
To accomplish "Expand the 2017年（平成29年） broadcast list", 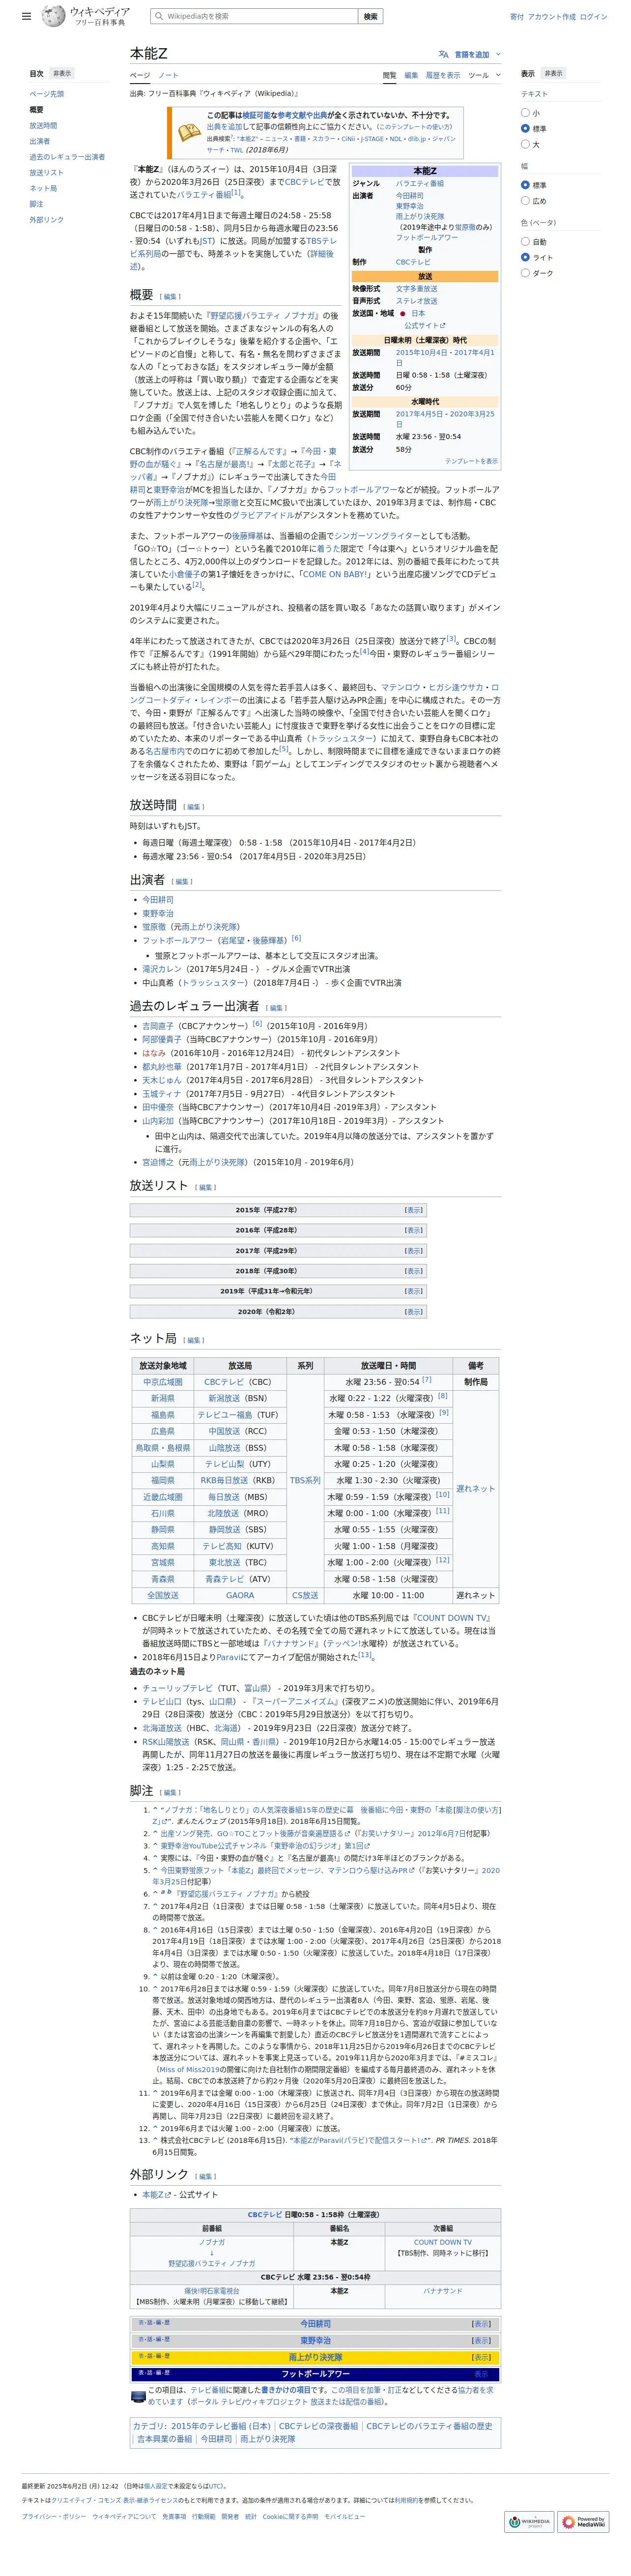I will [413, 1251].
